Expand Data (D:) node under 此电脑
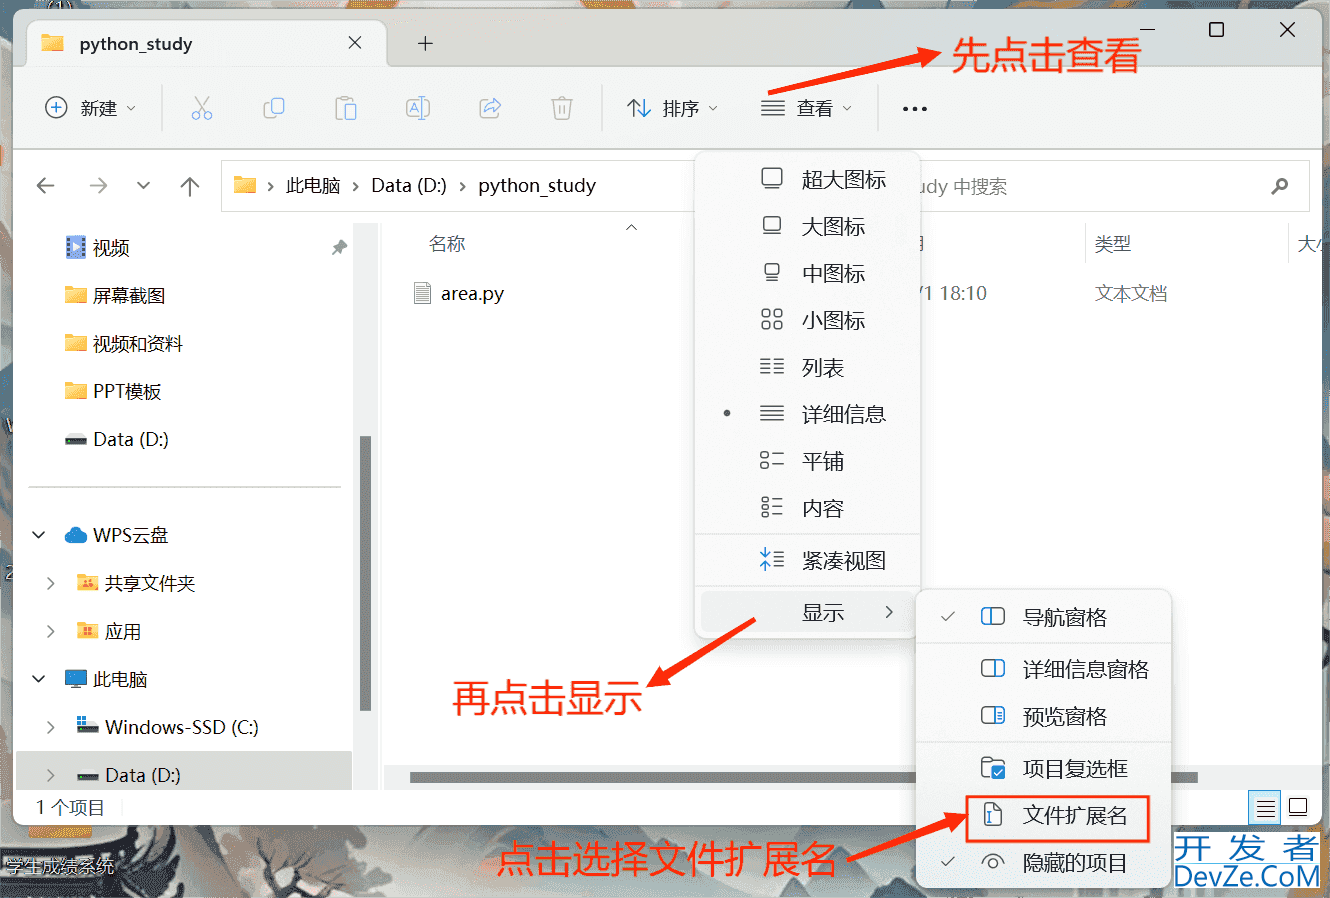The height and width of the screenshot is (898, 1330). pos(51,775)
